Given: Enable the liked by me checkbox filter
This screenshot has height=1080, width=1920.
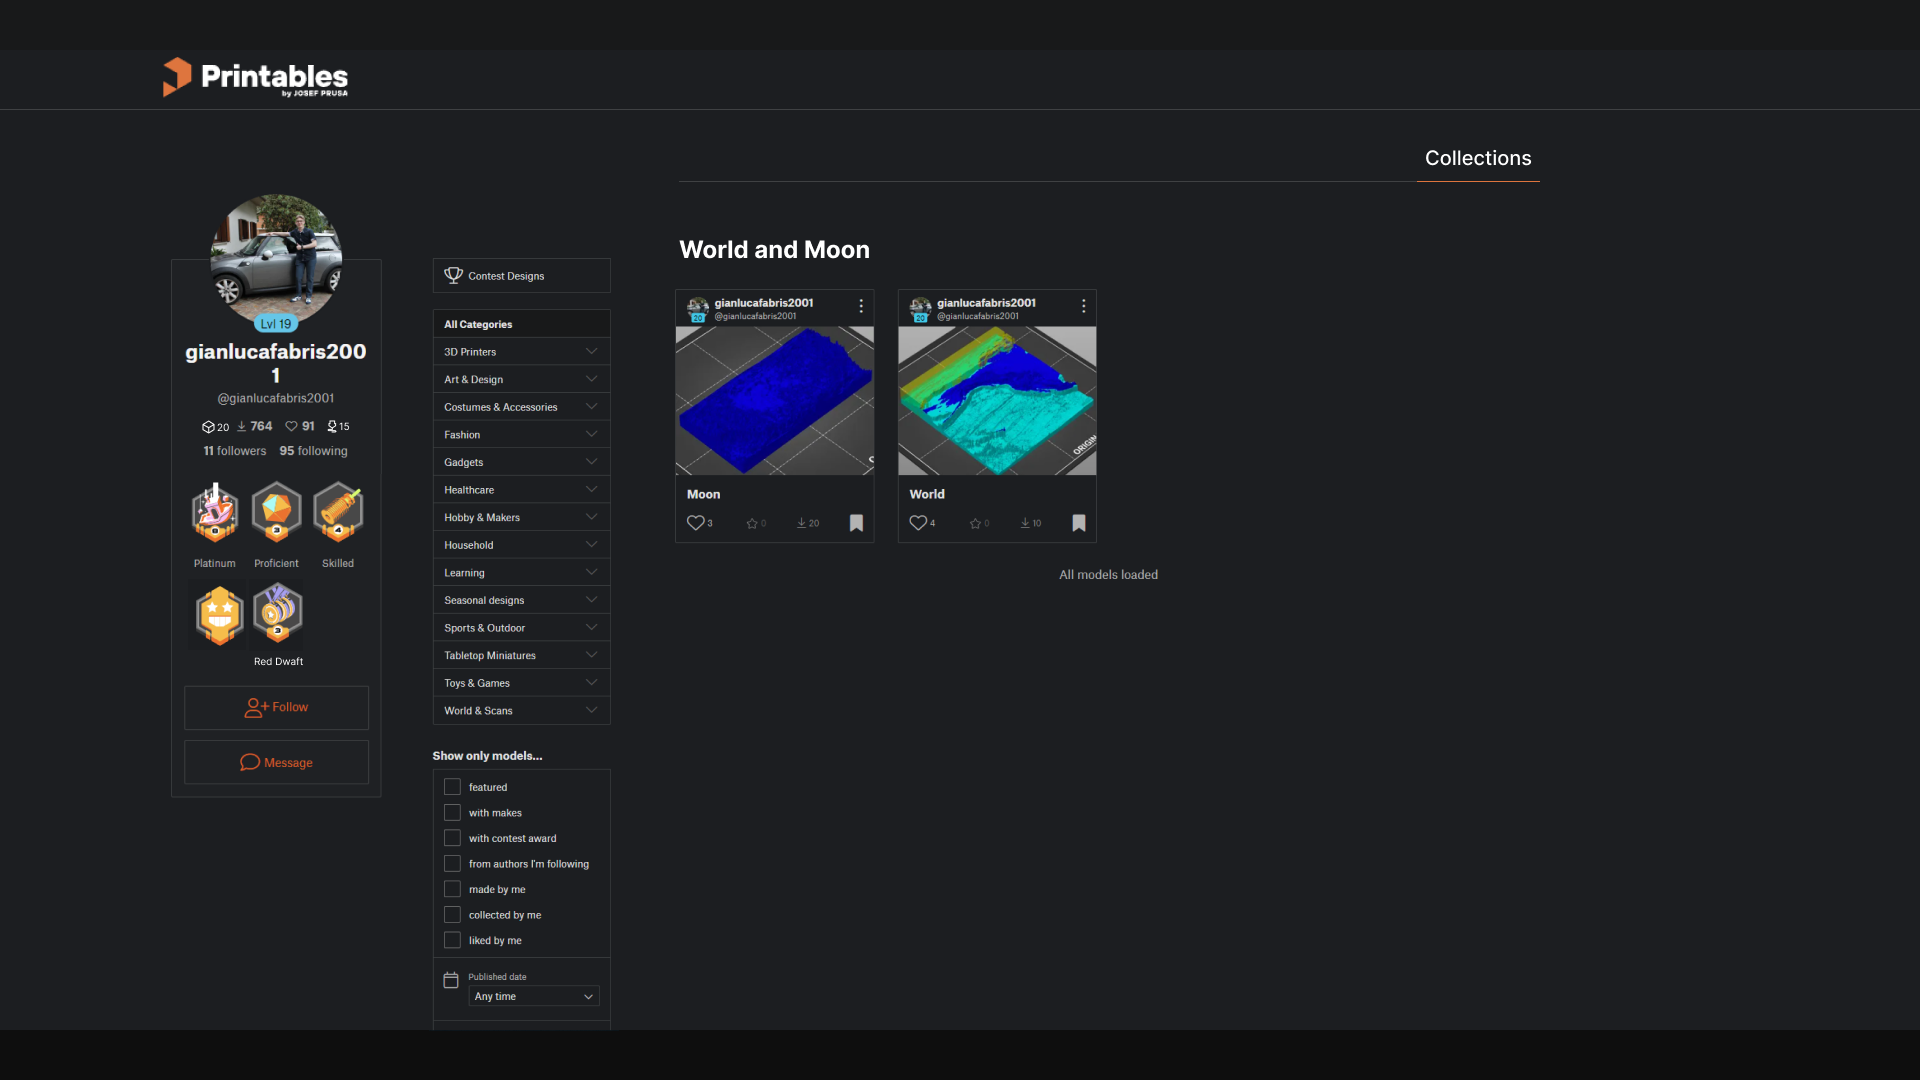Looking at the screenshot, I should tap(452, 940).
